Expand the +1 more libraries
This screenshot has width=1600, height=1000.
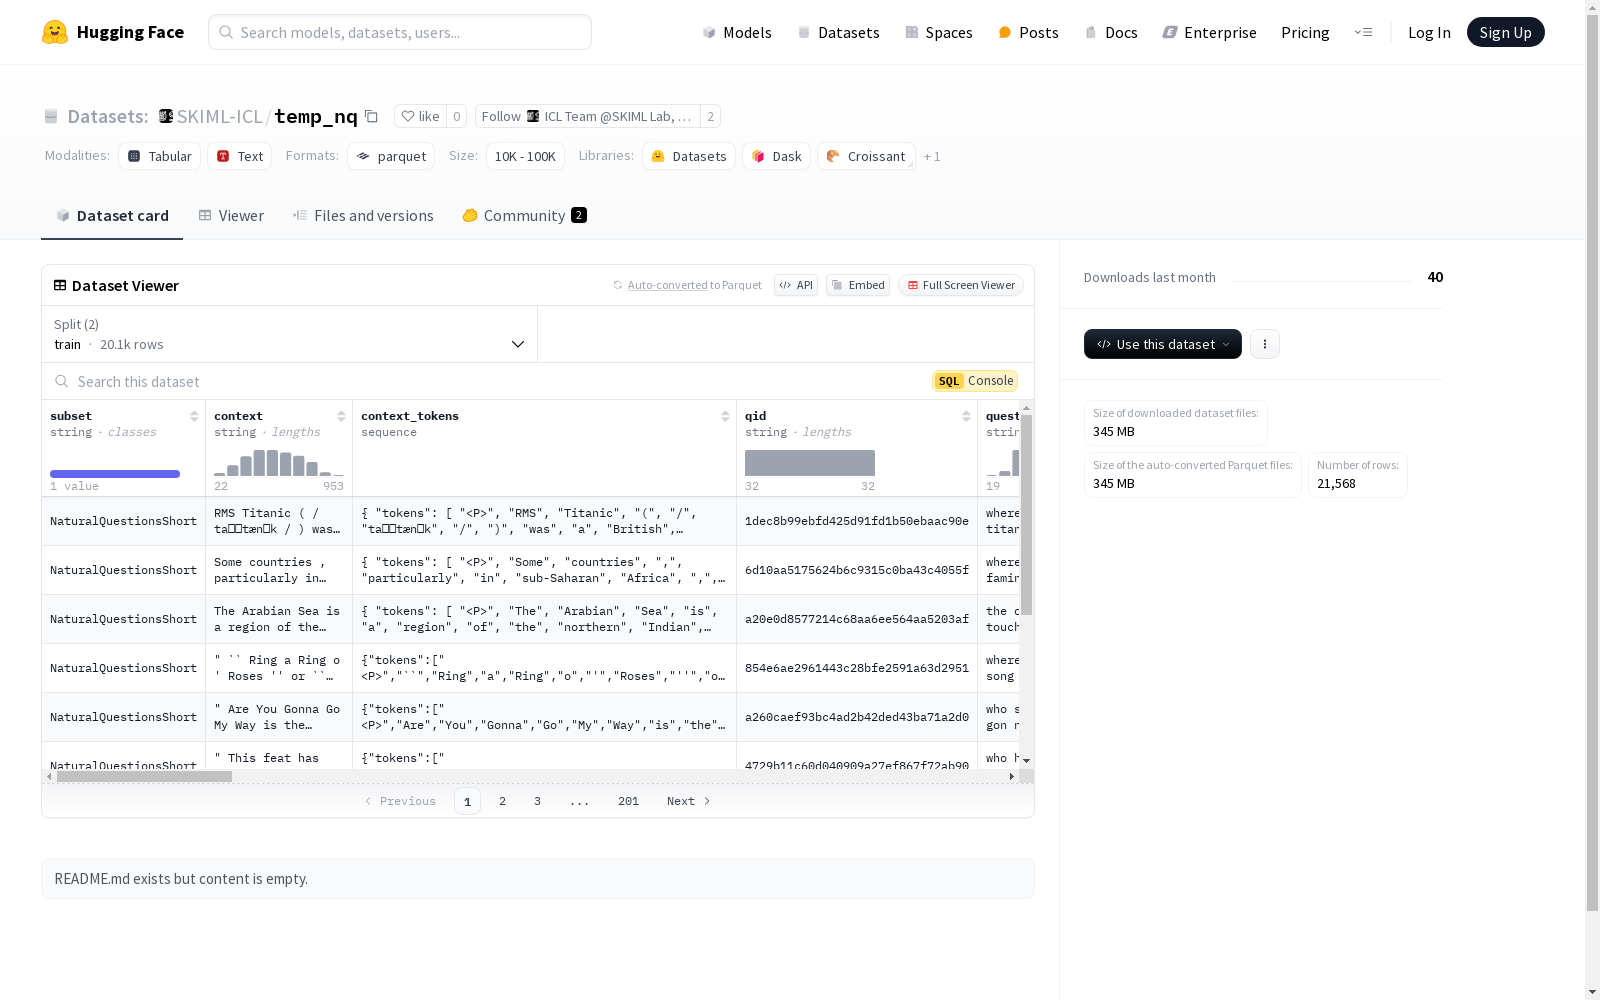click(x=932, y=156)
